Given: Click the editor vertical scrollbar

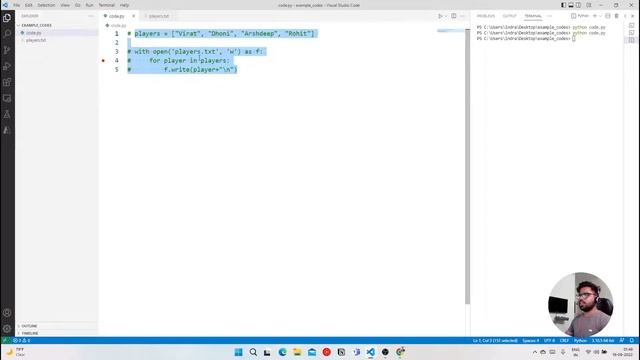Looking at the screenshot, I should click(467, 167).
